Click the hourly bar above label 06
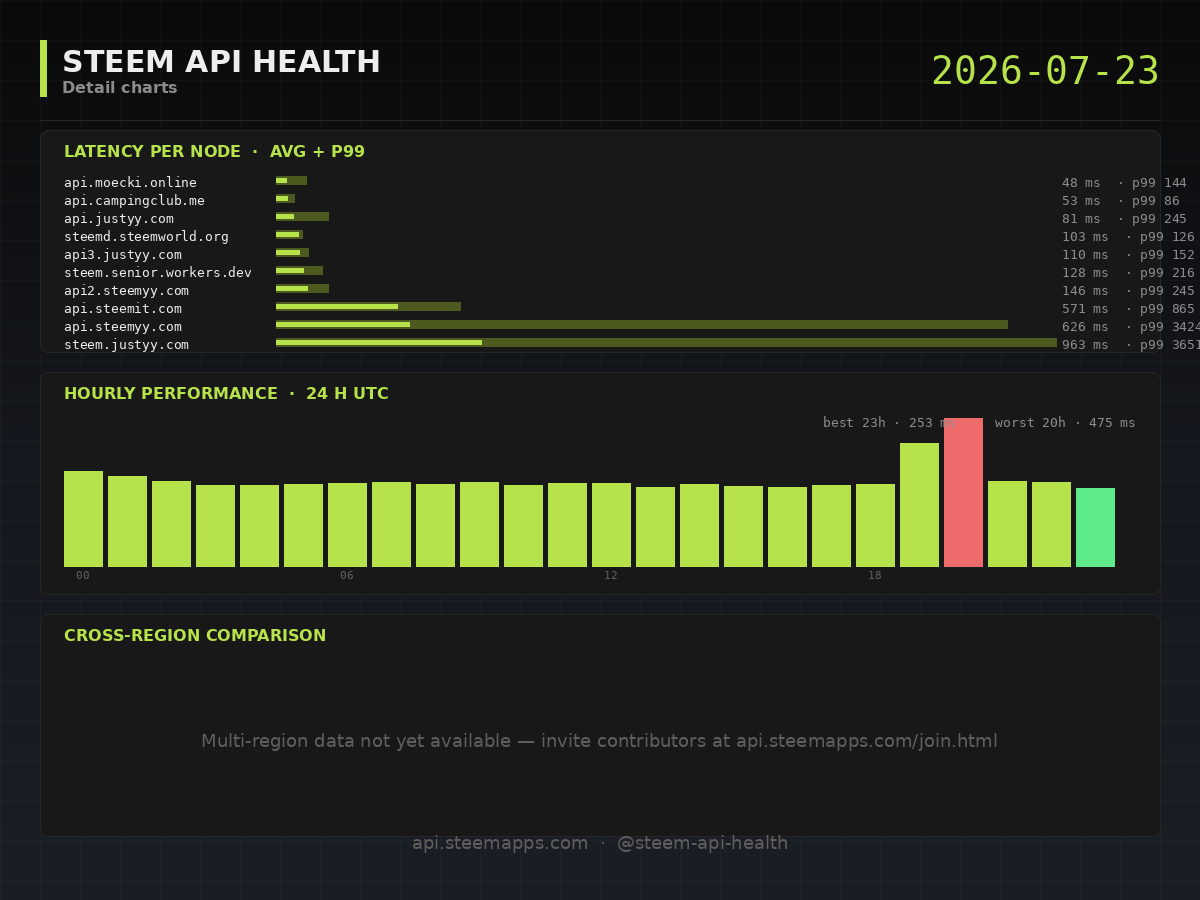The height and width of the screenshot is (900, 1200). tap(347, 525)
